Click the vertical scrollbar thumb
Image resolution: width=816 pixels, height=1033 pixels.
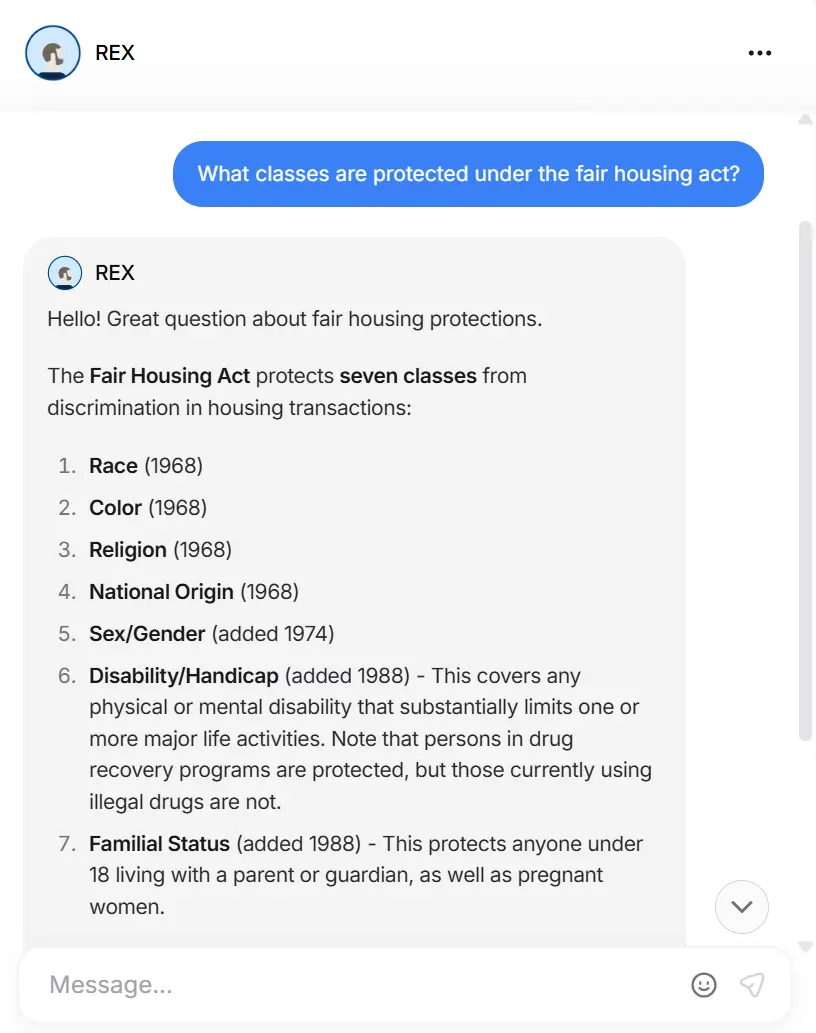click(805, 481)
